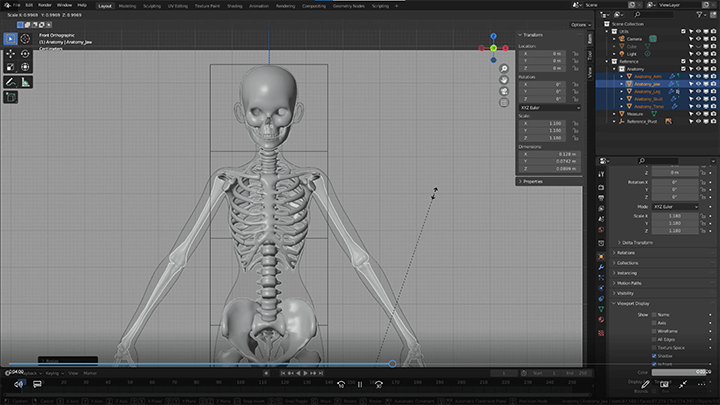Open the Render menu
Viewport: 720px width, 405px height.
(45, 5)
